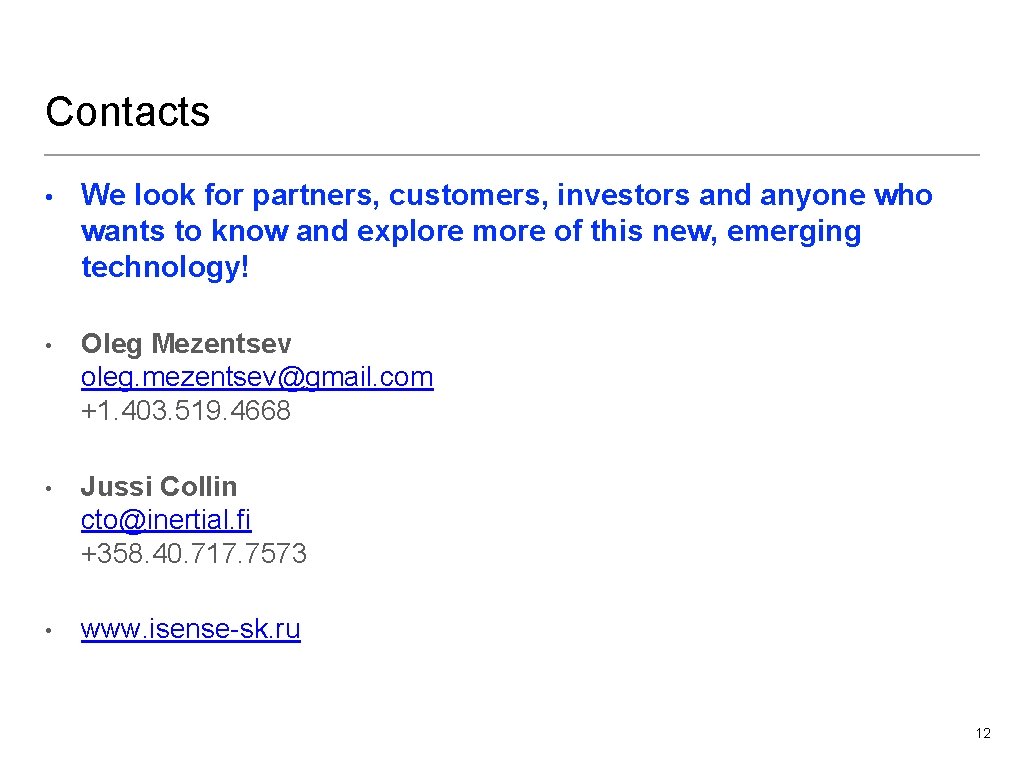Click the phone number +358.40.717.7573
This screenshot has height=768, width=1024.
click(x=194, y=553)
